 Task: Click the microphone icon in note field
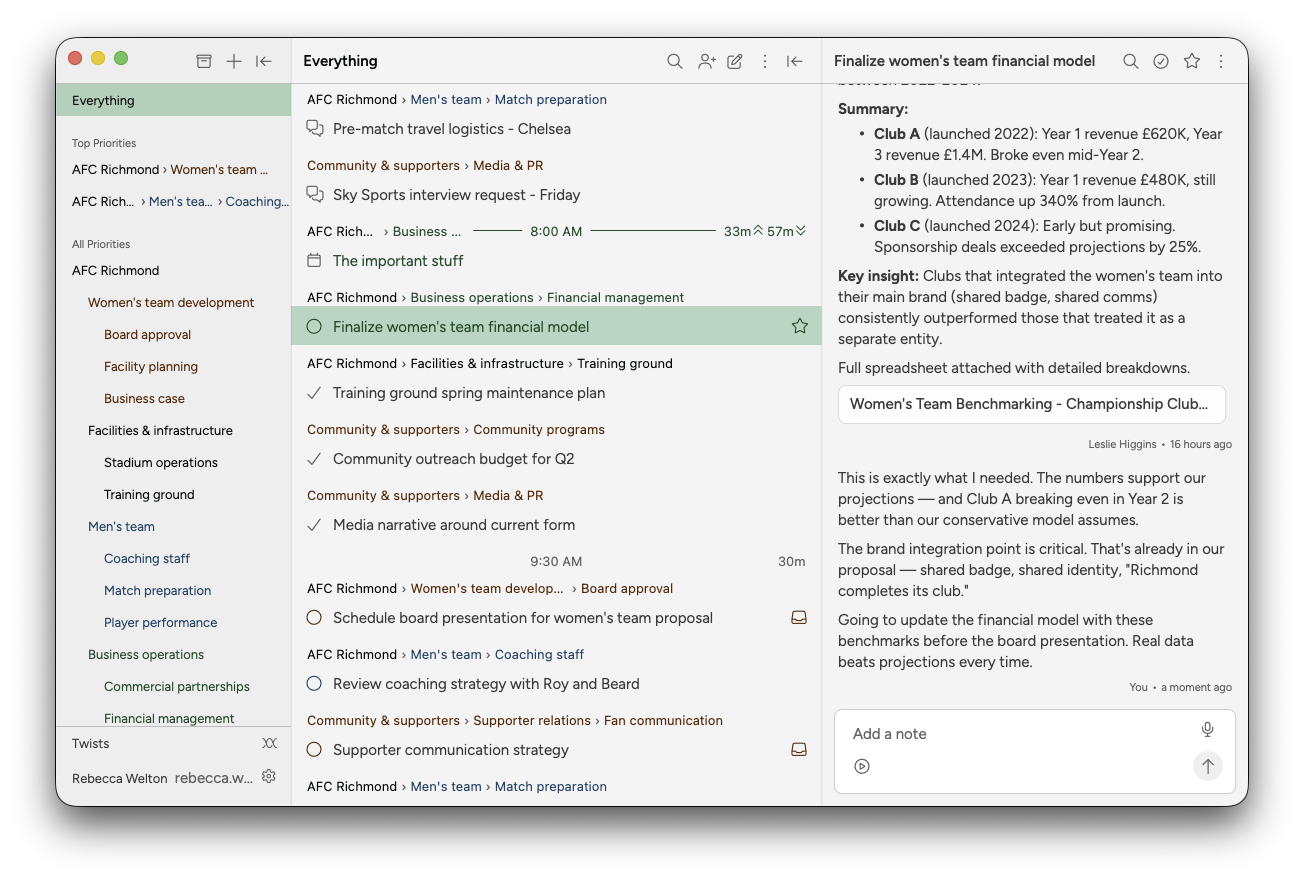point(1207,730)
